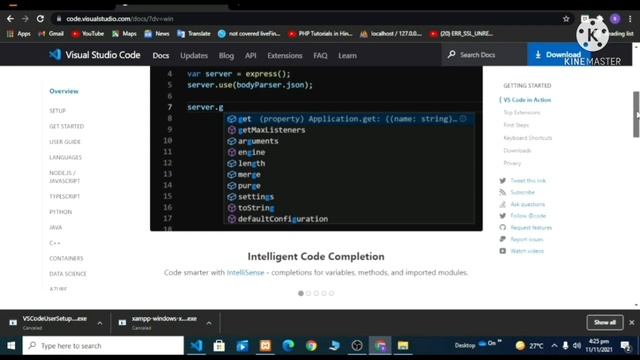Open Google Chrome from taskbar

click(x=311, y=346)
